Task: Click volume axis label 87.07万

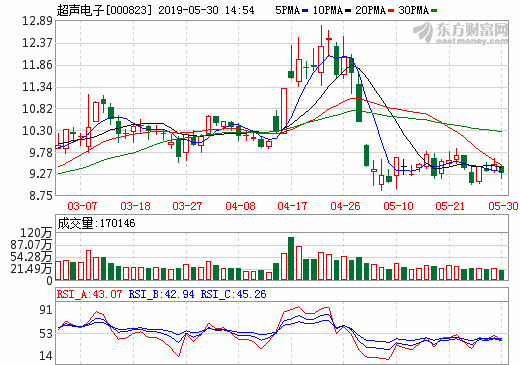Action: pyautogui.click(x=31, y=245)
